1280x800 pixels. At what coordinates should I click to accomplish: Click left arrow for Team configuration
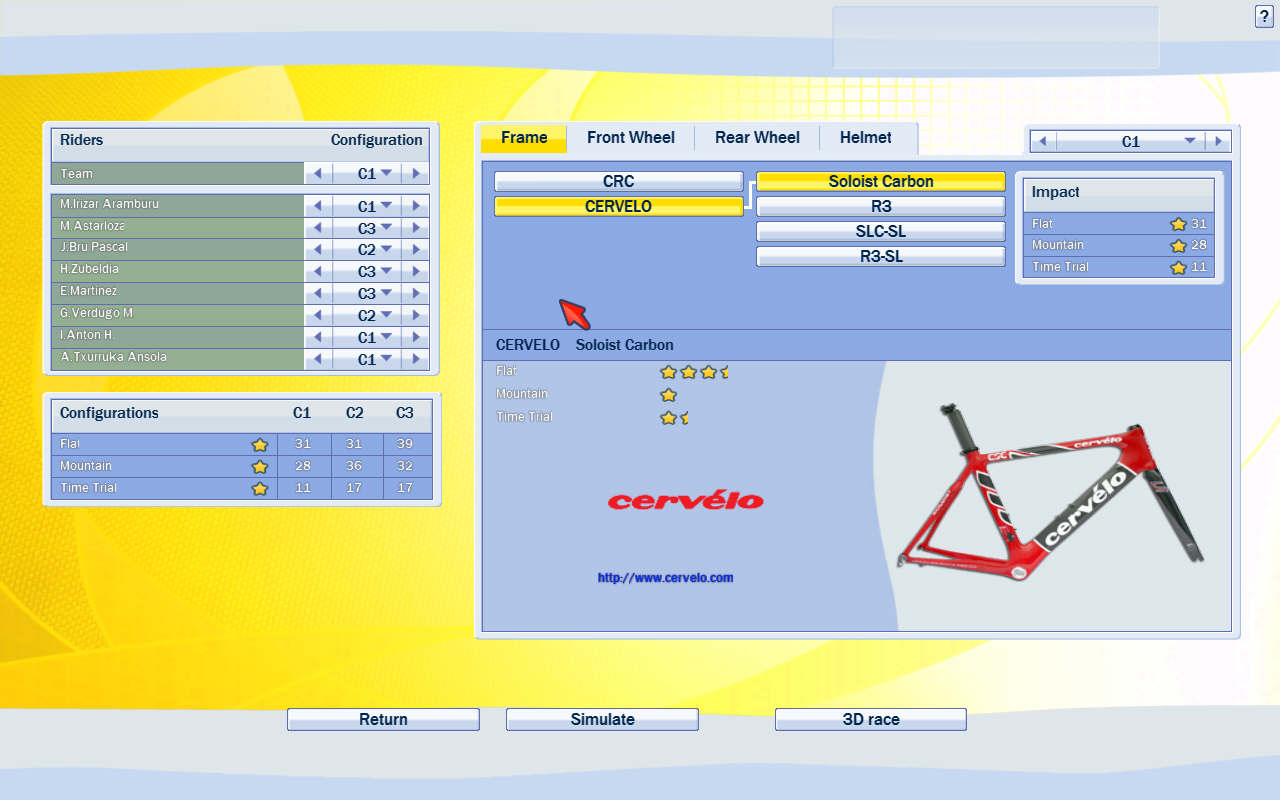318,174
